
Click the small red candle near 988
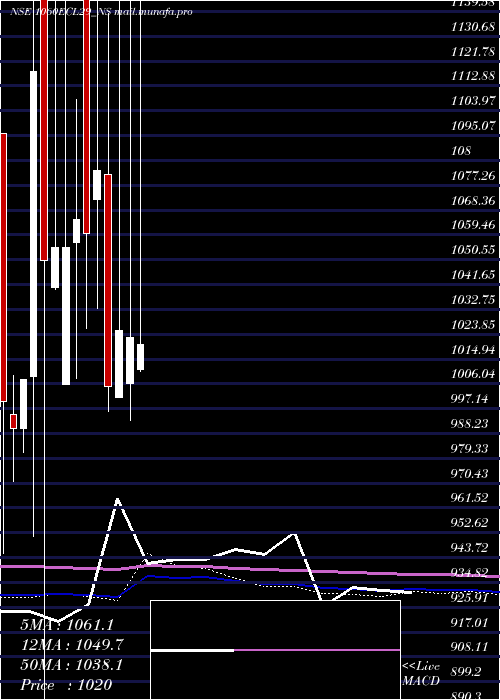(13, 421)
